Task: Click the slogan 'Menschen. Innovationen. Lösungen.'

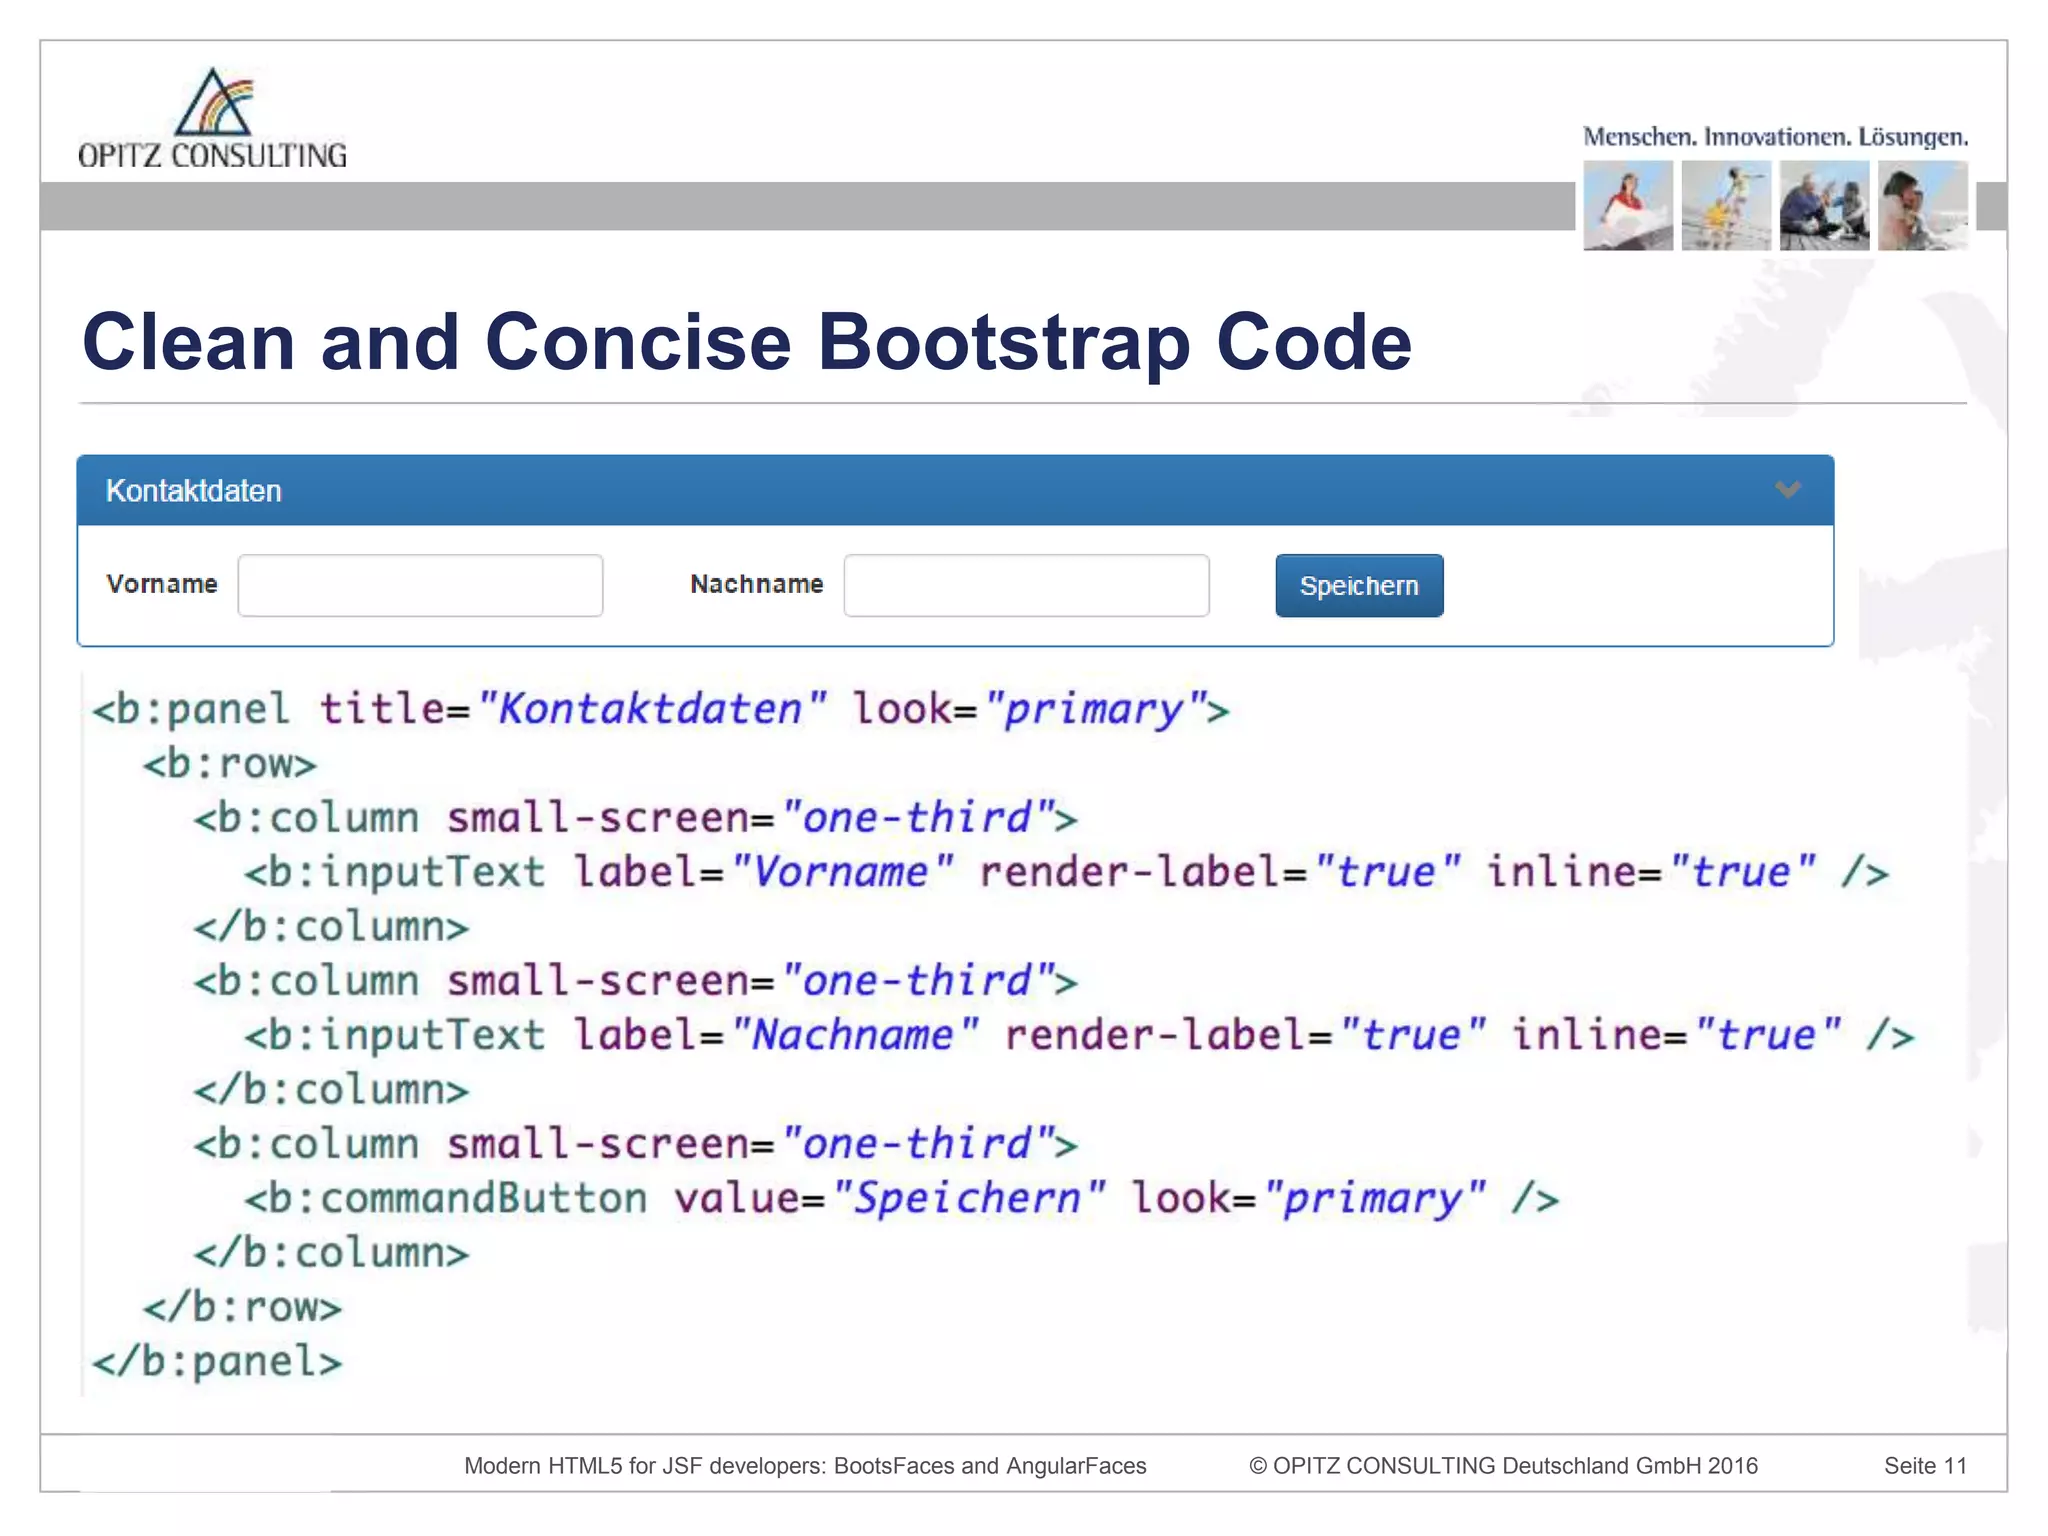Action: (1775, 137)
